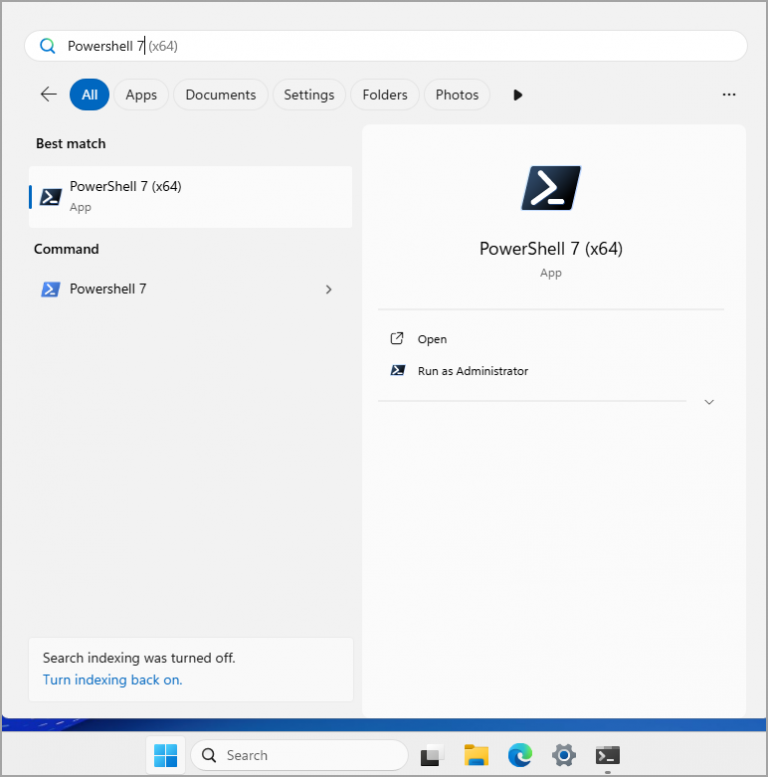The image size is (768, 777).
Task: Launch Microsoft Edge from the taskbar
Action: (x=520, y=755)
